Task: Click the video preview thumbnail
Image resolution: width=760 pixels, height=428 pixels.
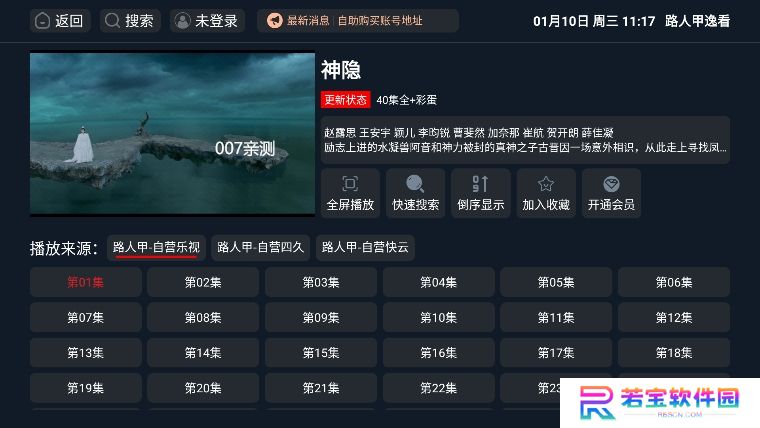Action: point(172,133)
